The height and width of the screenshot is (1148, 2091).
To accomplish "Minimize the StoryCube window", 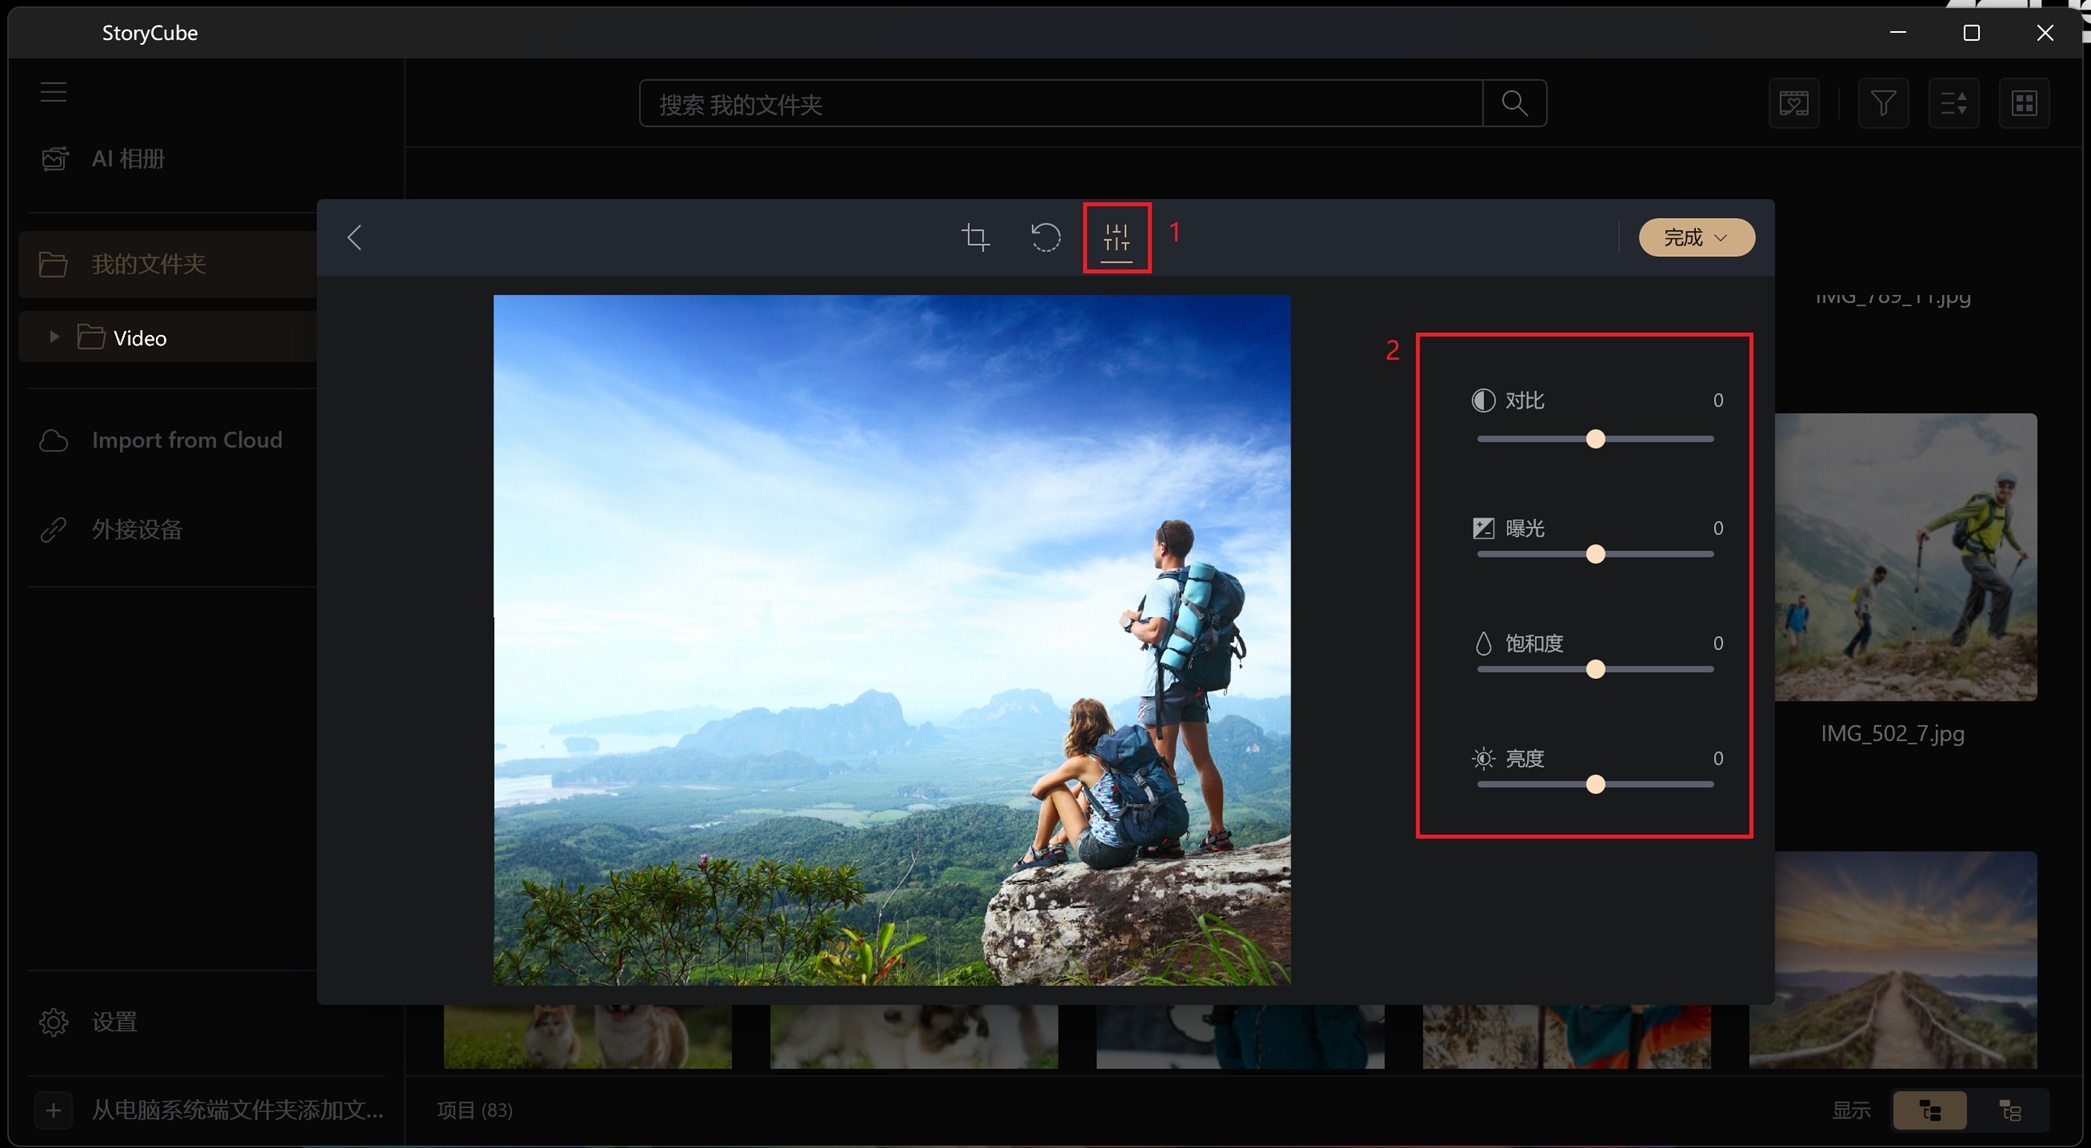I will (x=1898, y=33).
